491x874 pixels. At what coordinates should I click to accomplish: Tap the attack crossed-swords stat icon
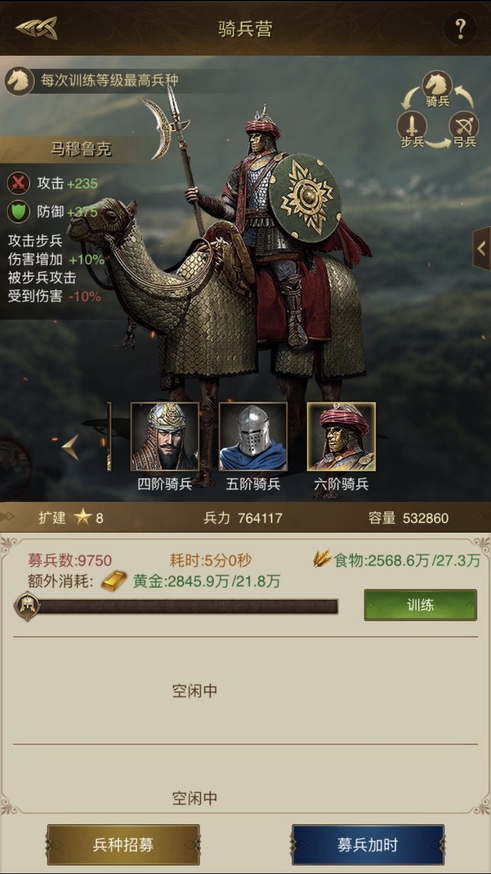18,183
